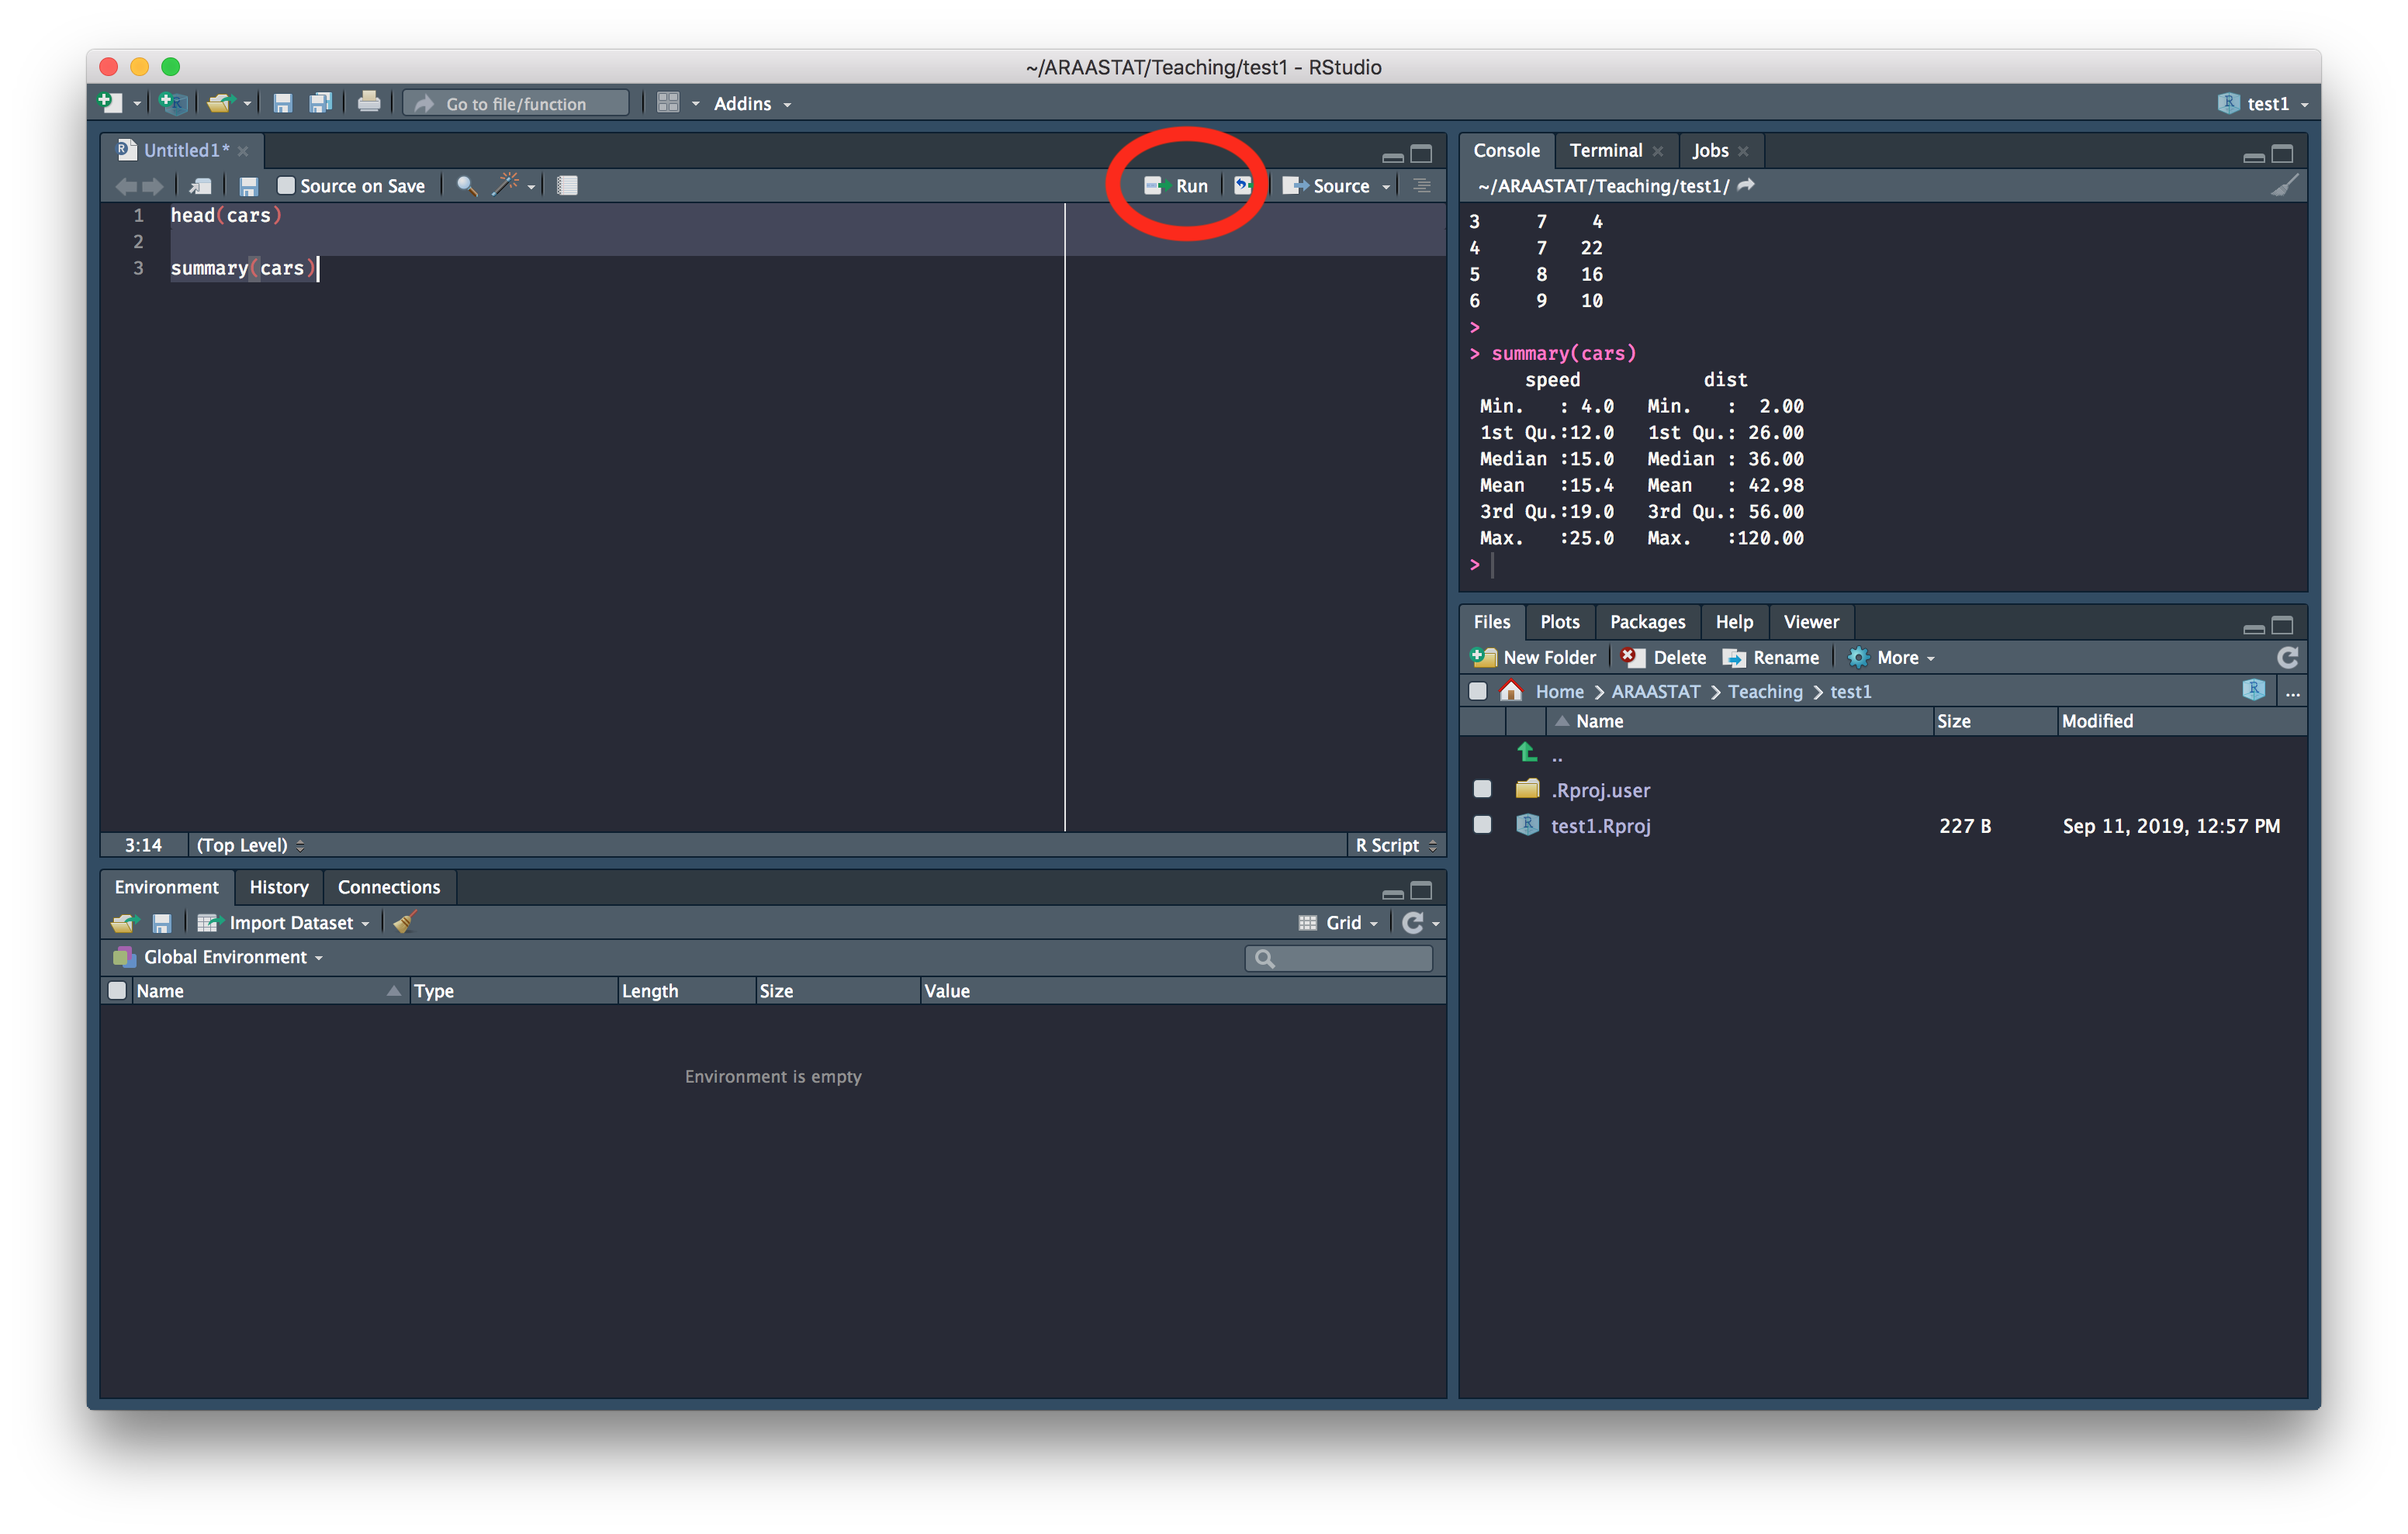Switch to the History tab
This screenshot has height=1534, width=2408.
coord(278,887)
